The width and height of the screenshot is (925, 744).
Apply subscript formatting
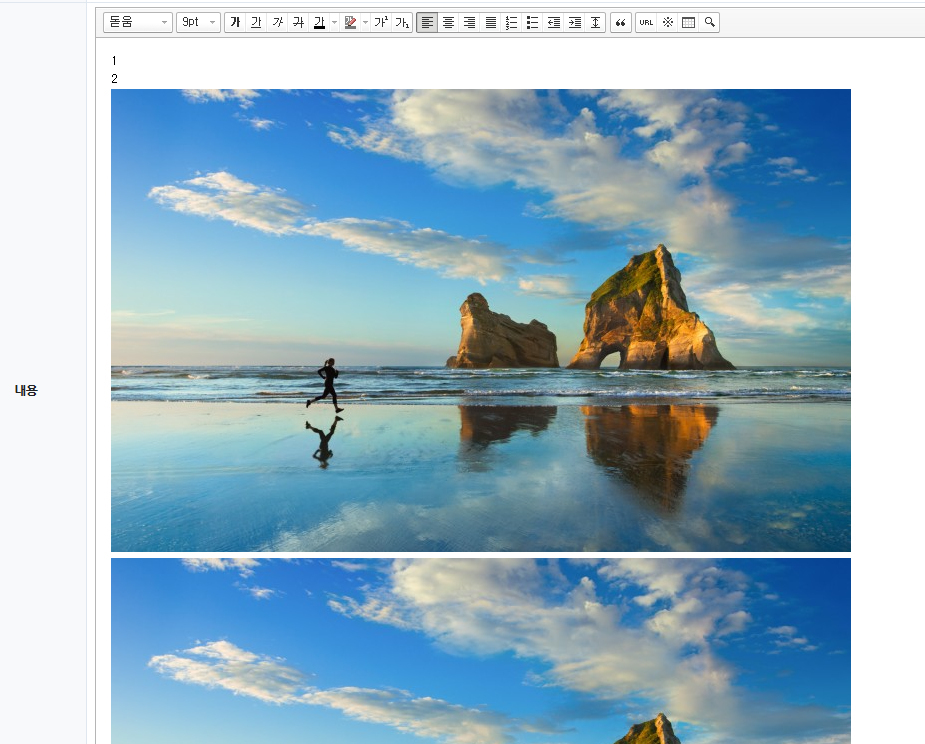point(402,22)
